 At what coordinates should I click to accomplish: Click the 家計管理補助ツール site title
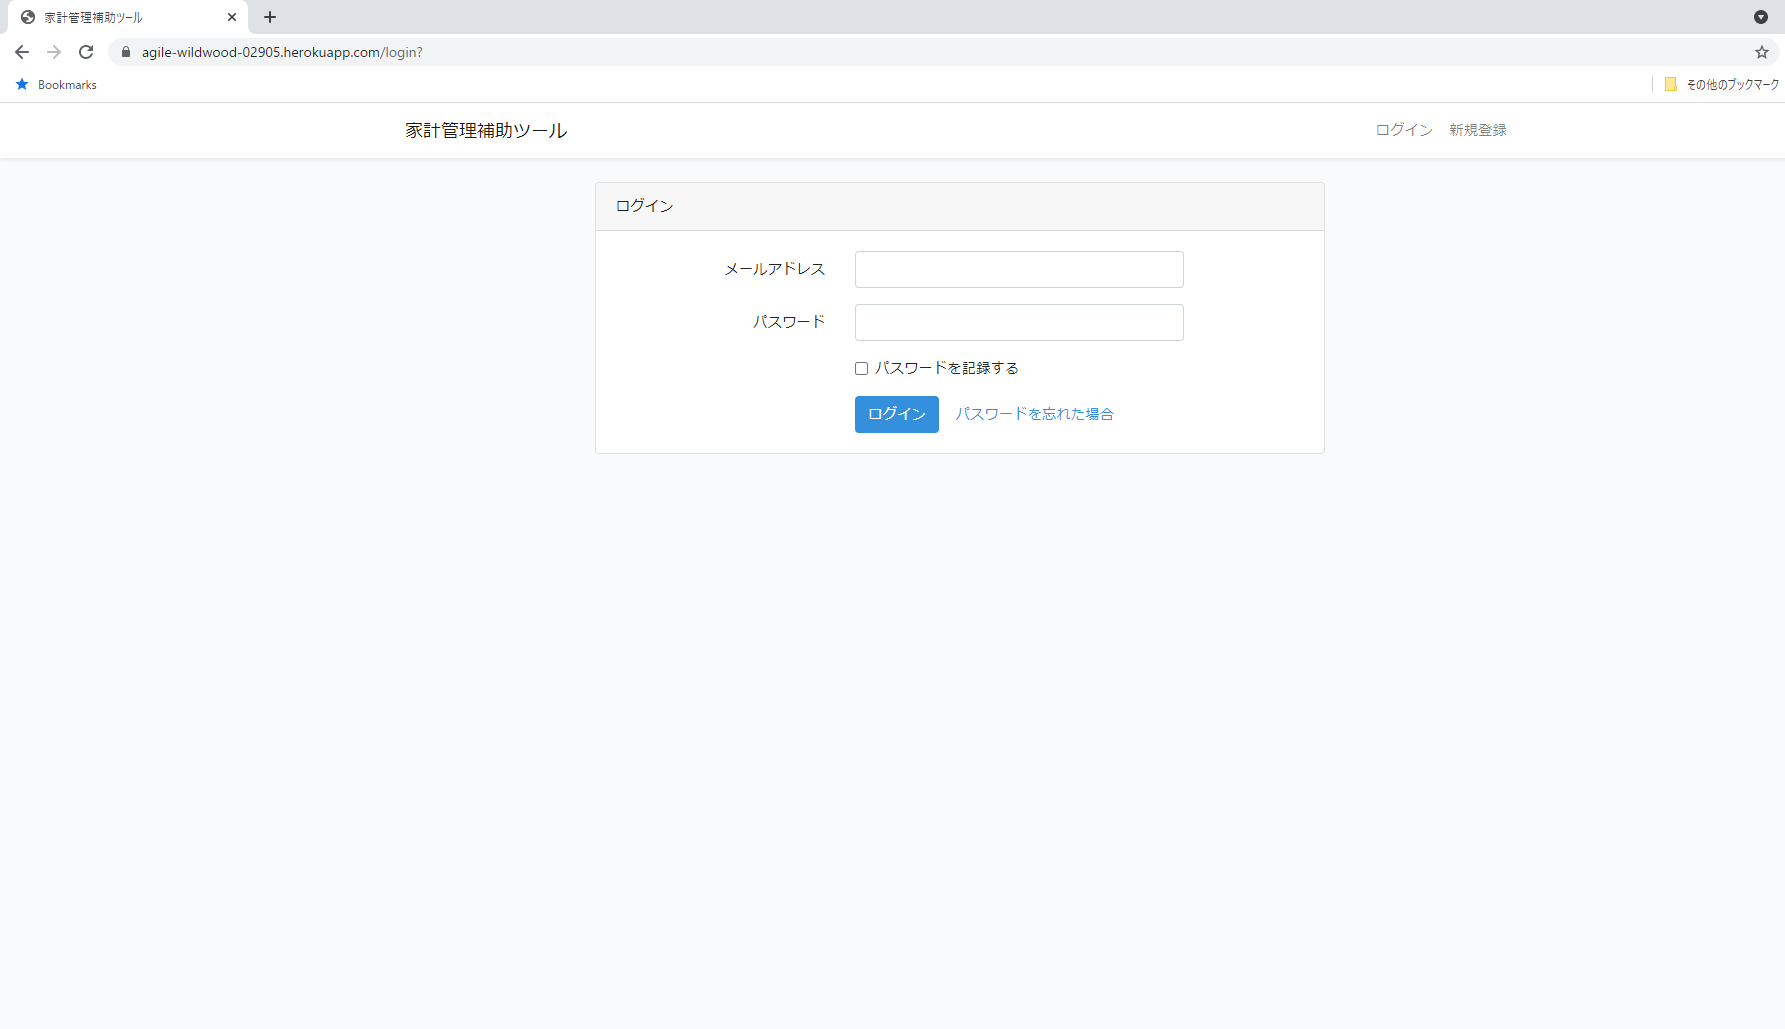486,131
